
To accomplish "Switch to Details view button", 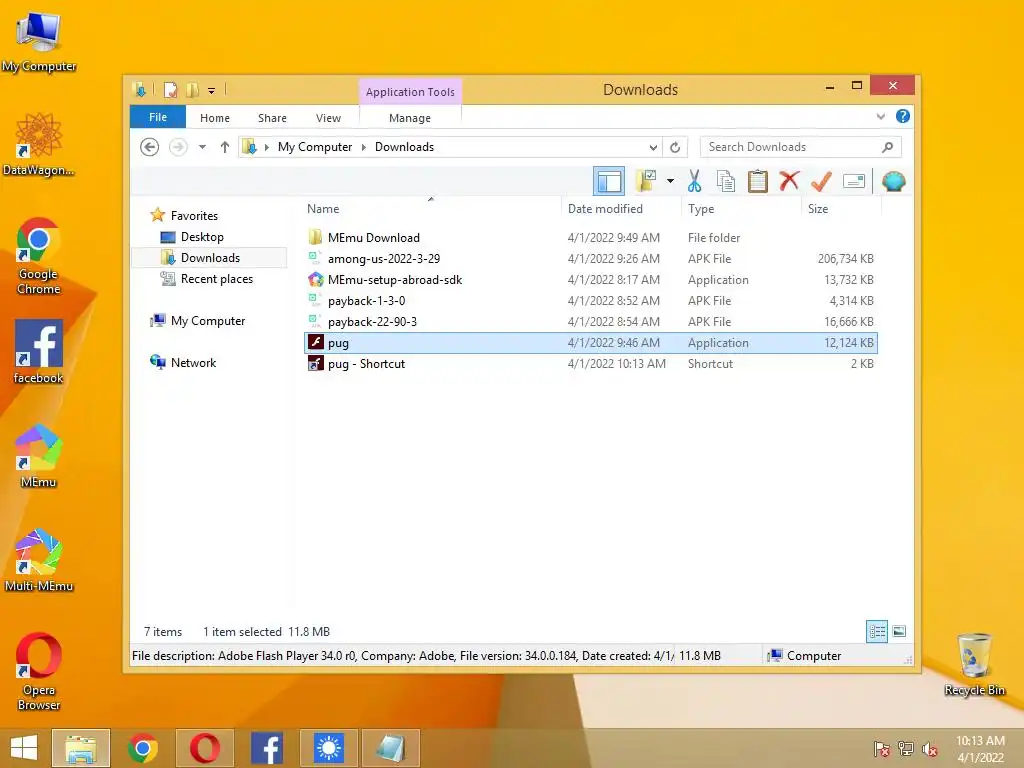I will coord(876,632).
